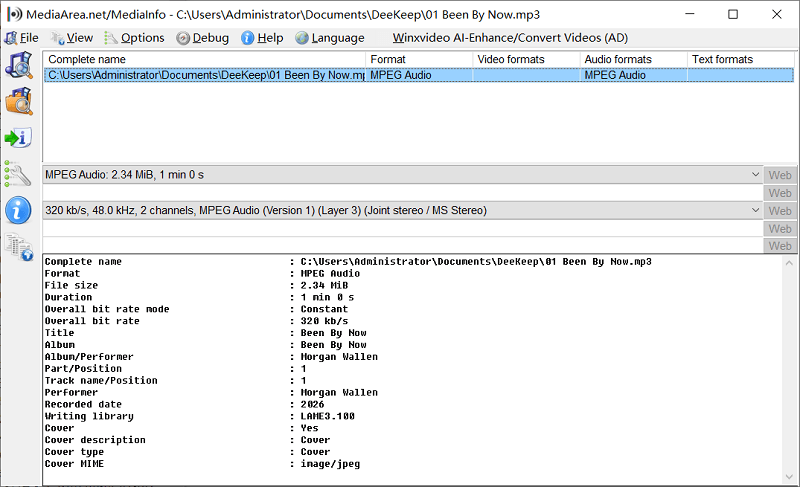Click the Recorded date value 2026

point(312,404)
